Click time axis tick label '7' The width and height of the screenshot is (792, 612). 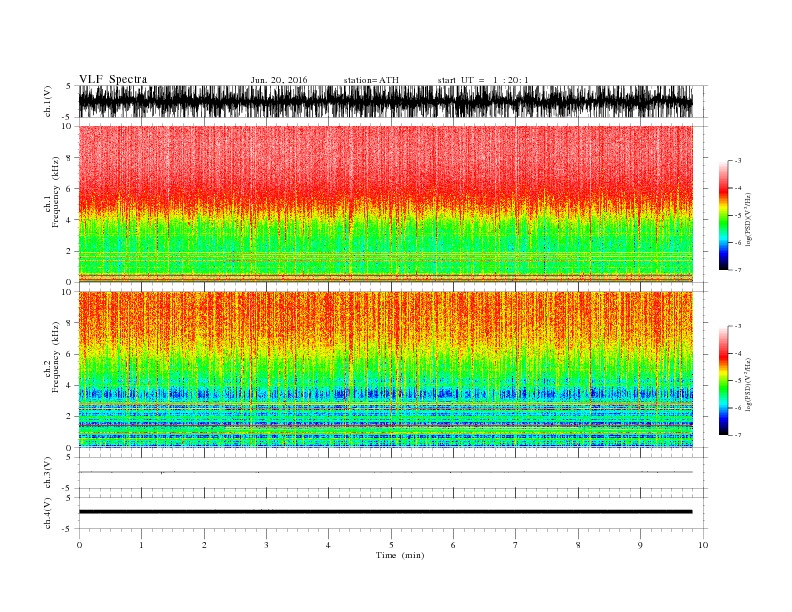(x=516, y=545)
